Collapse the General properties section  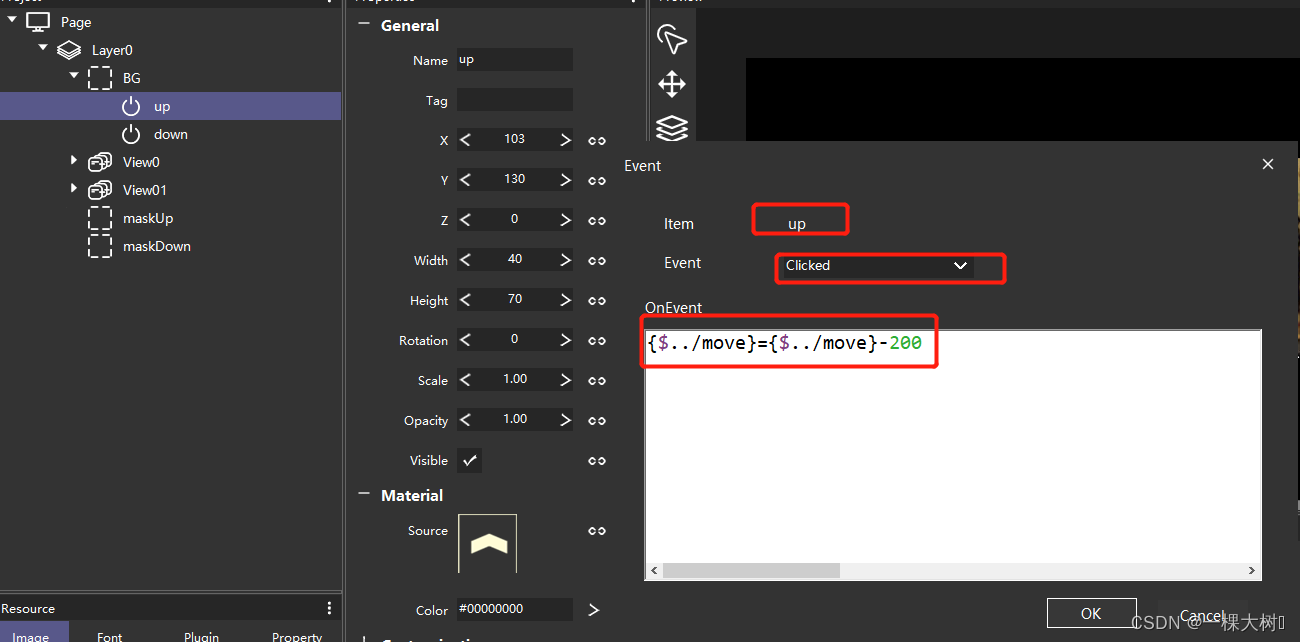pos(363,25)
